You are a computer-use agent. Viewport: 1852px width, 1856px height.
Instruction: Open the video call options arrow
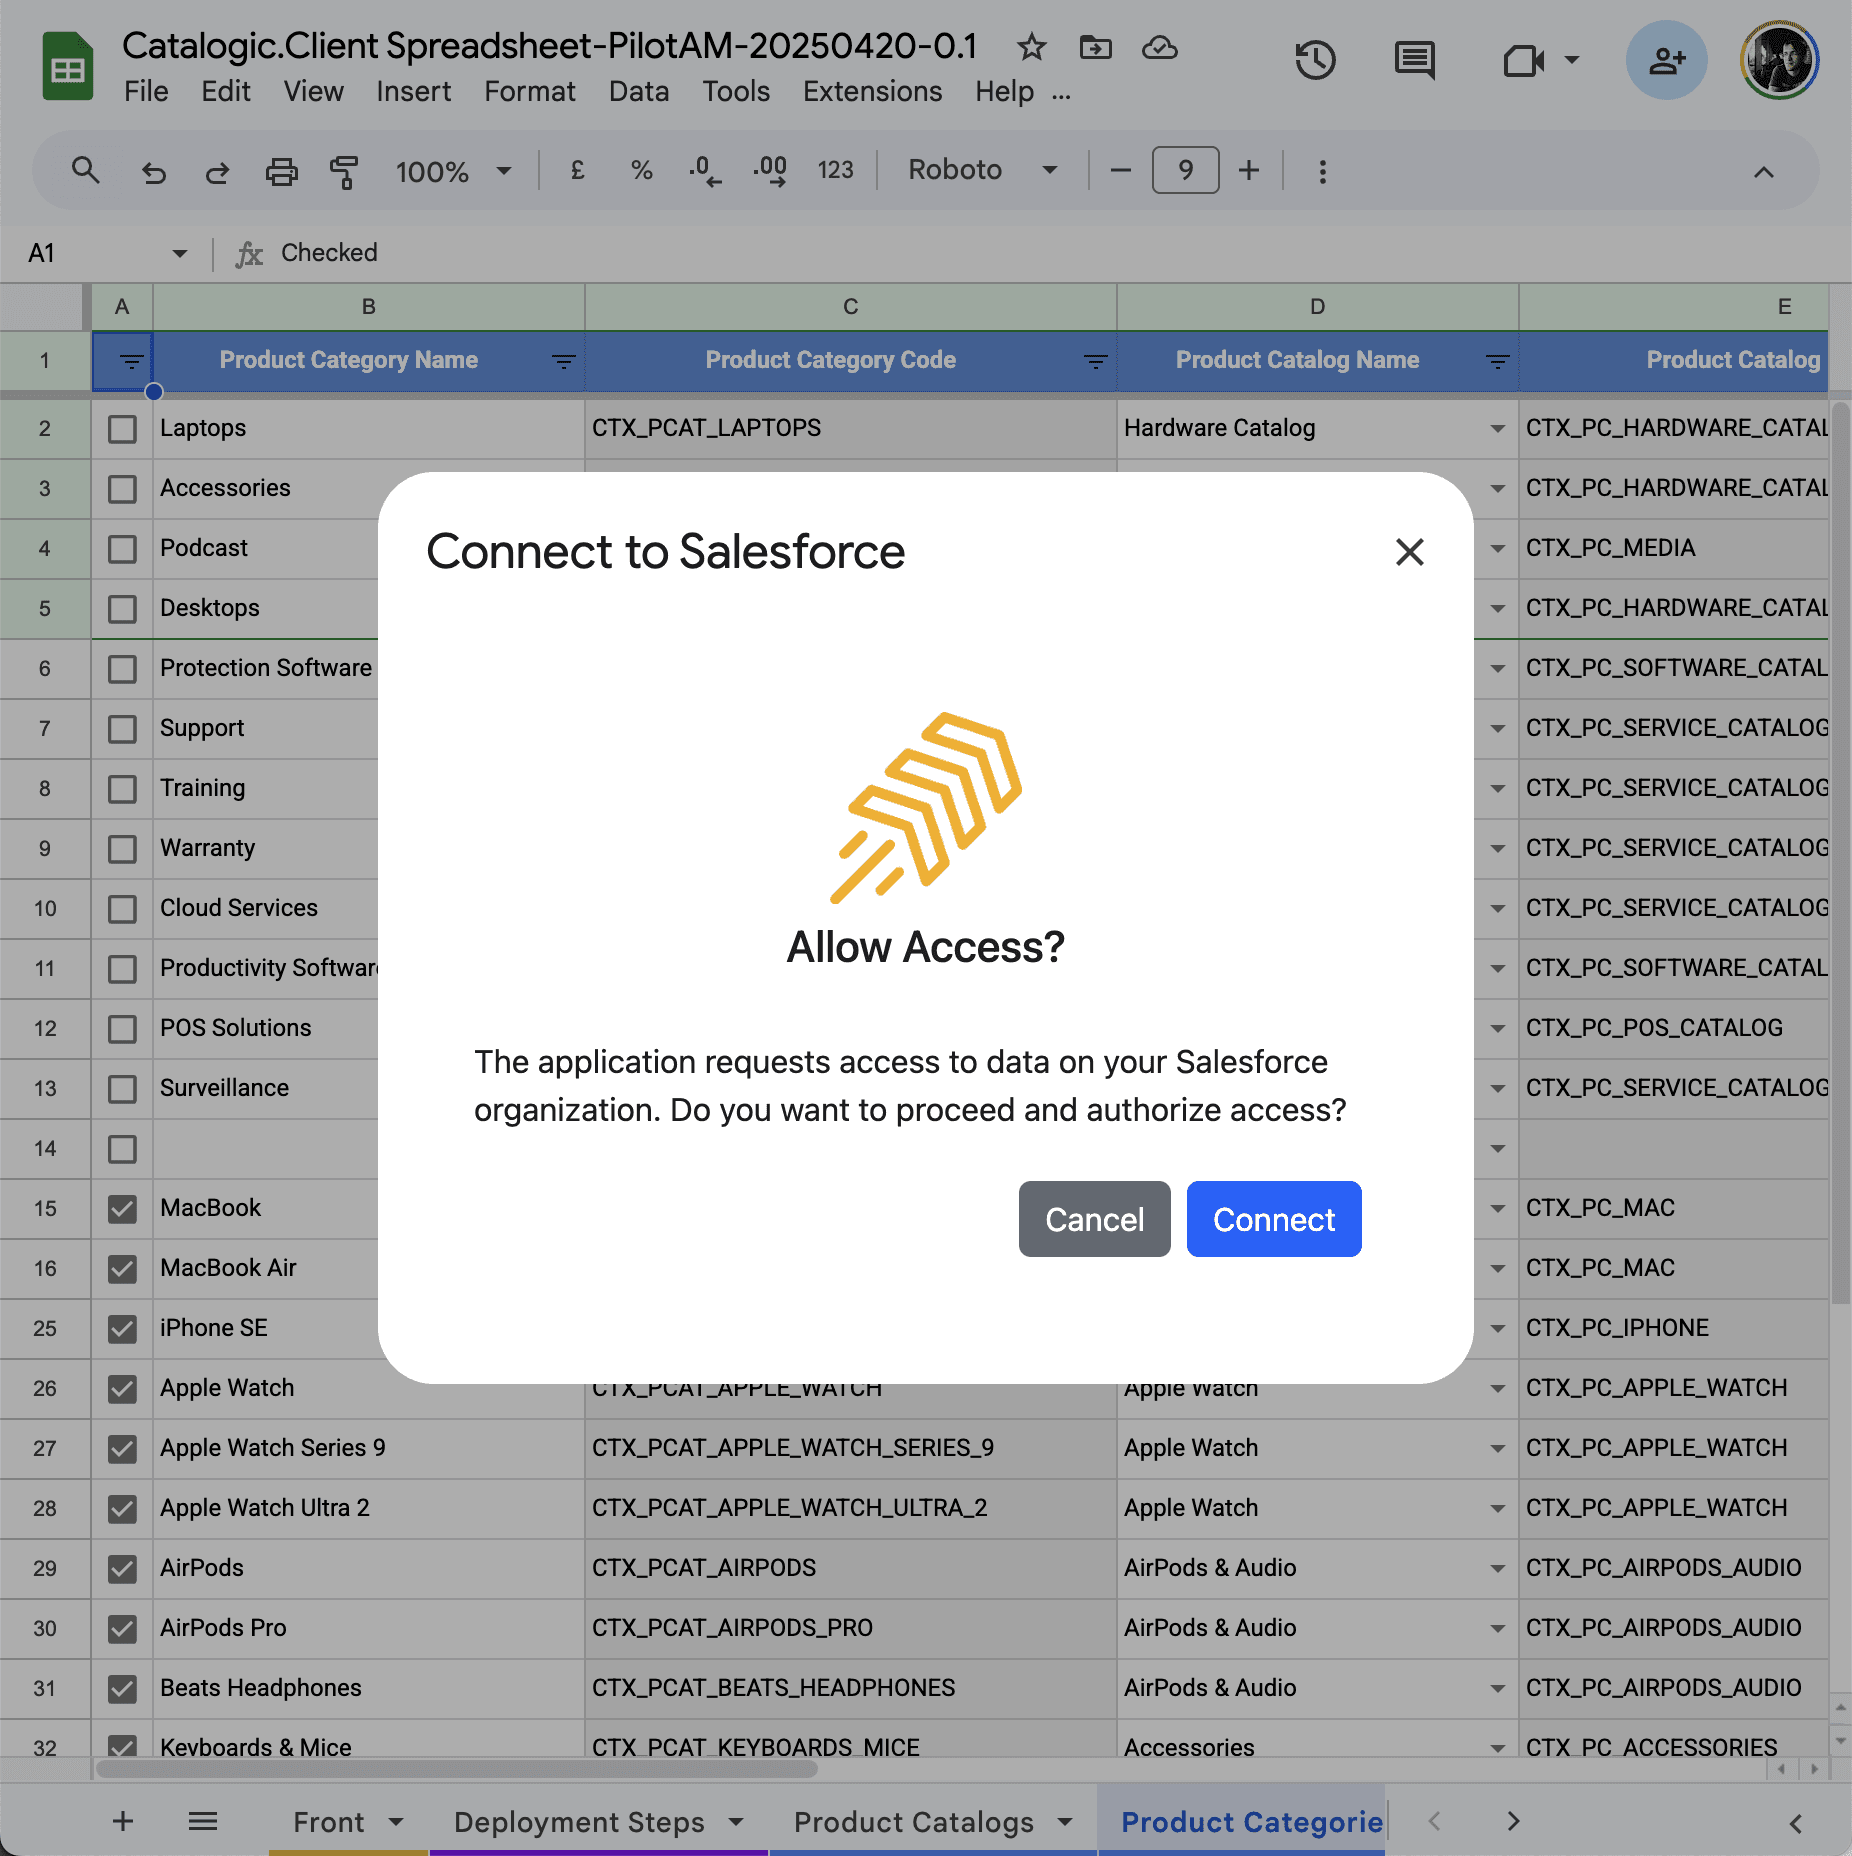coord(1571,60)
